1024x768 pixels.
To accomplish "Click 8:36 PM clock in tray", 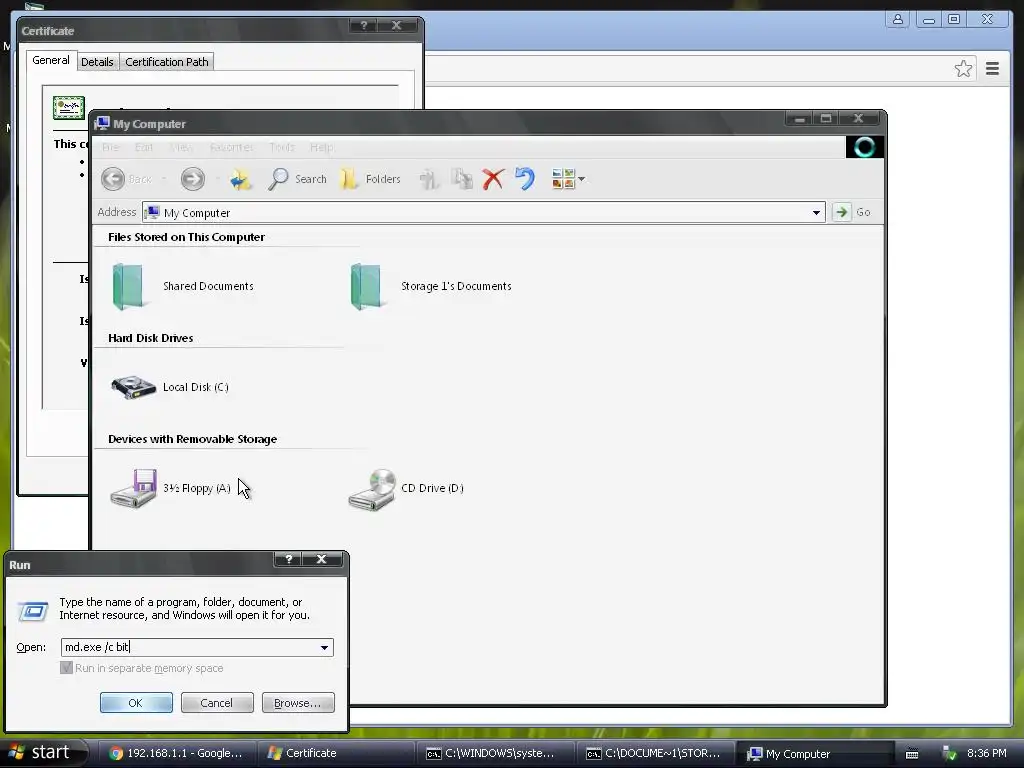I will click(x=986, y=754).
